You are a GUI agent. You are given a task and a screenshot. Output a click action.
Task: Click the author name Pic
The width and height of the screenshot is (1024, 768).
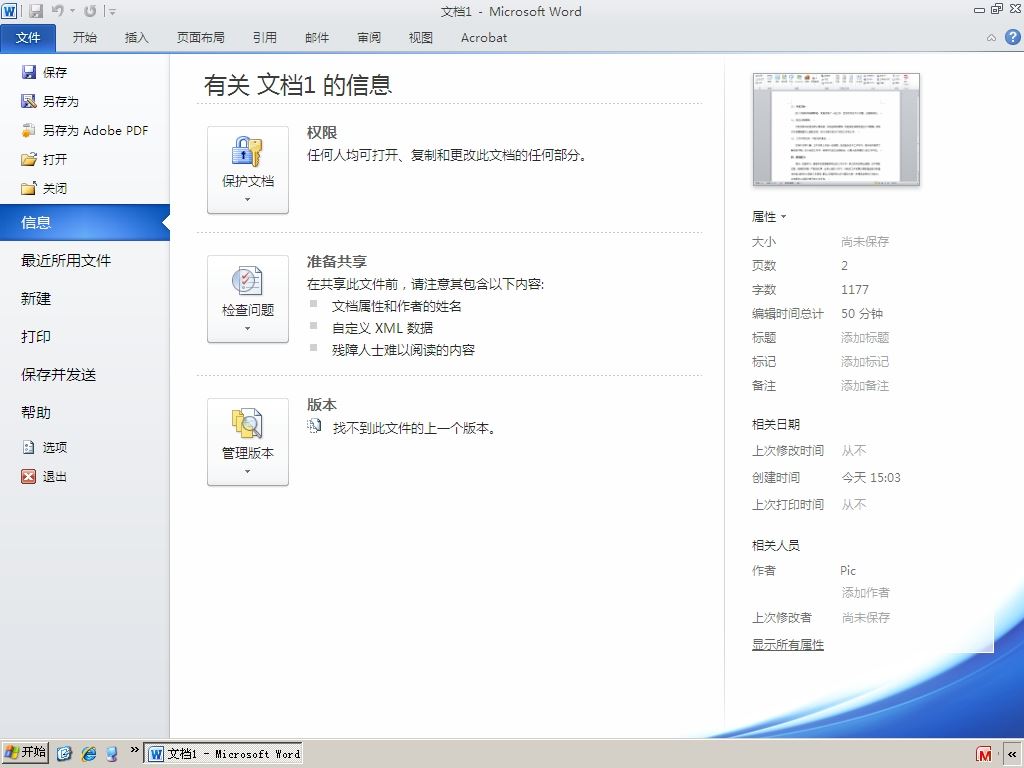tap(848, 571)
